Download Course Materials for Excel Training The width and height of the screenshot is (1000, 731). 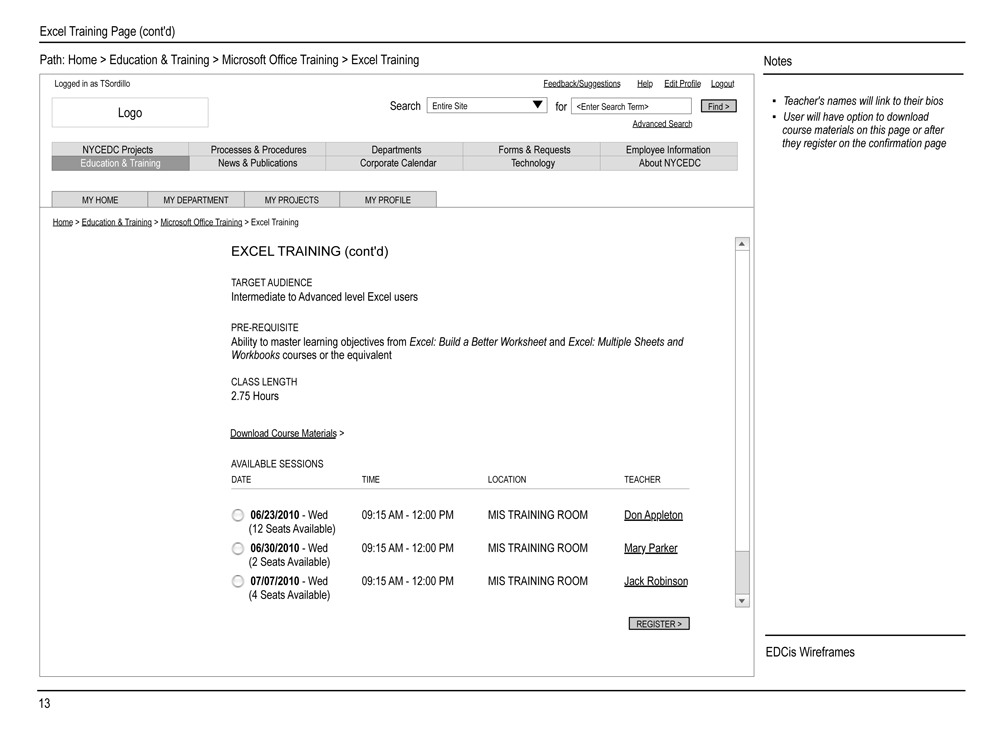[284, 433]
